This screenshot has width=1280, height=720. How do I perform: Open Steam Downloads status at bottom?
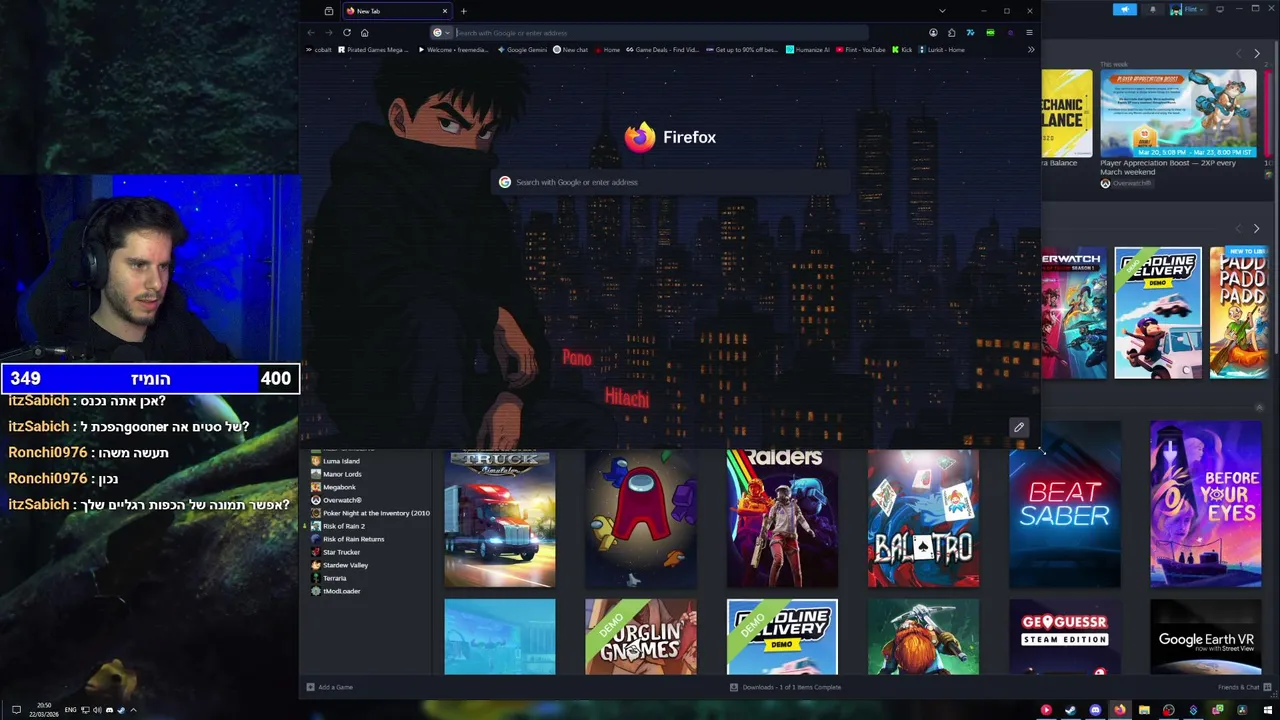tap(785, 687)
